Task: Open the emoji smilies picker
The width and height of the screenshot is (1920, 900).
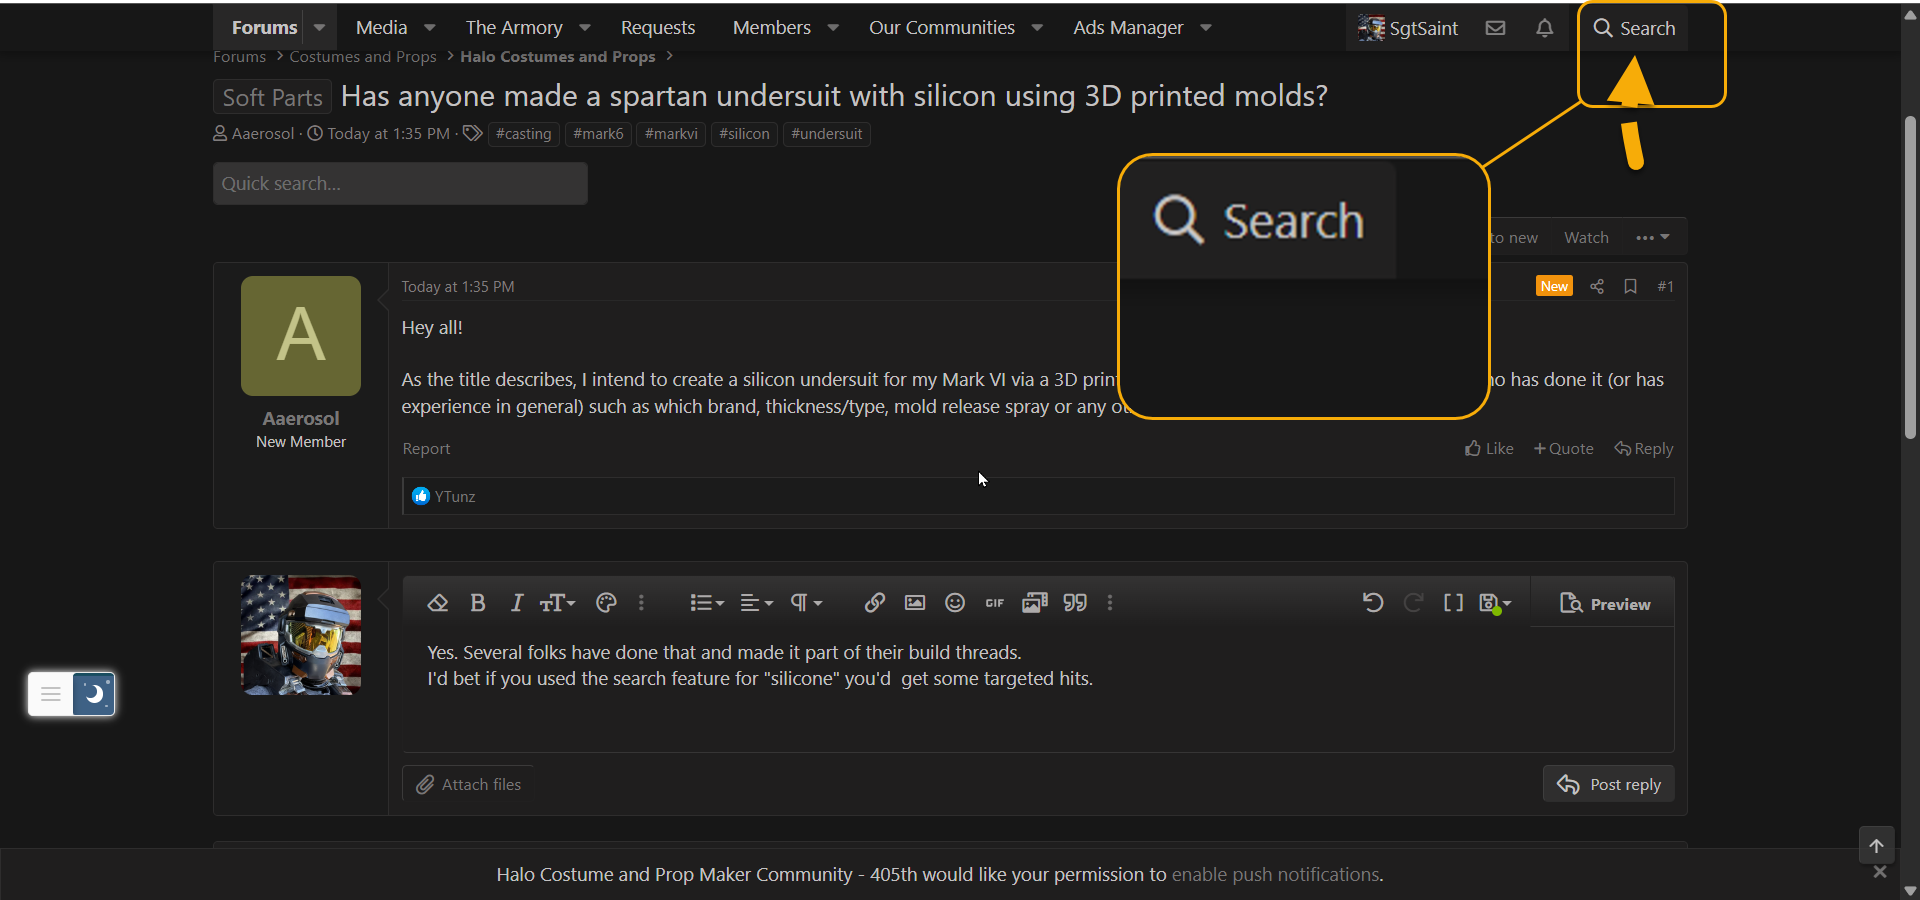Action: [955, 603]
